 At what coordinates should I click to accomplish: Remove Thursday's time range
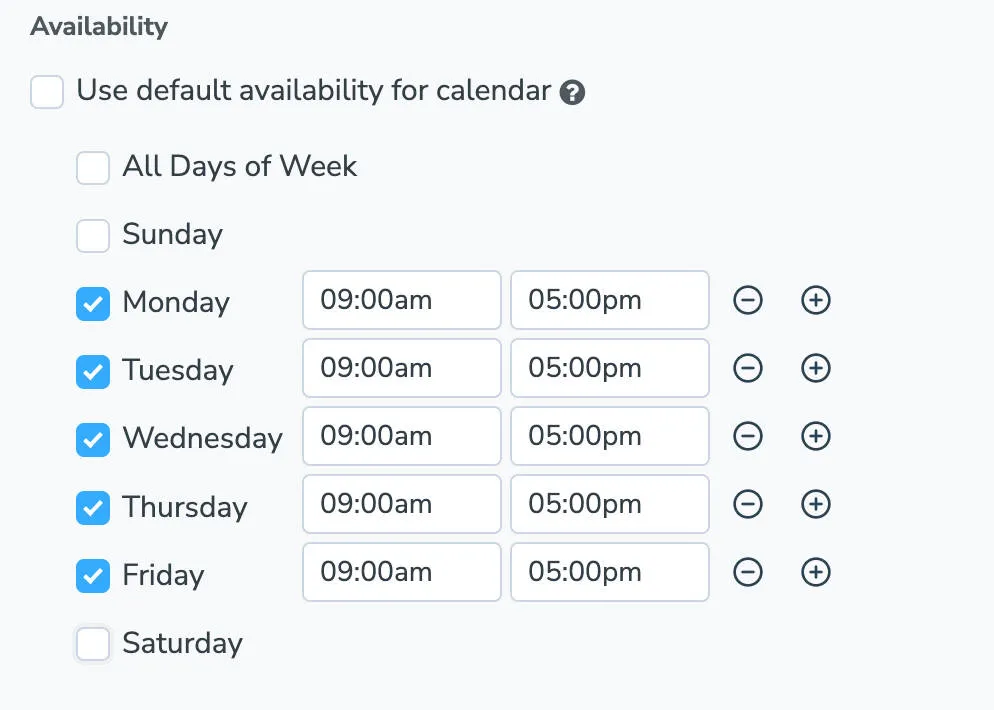pos(748,504)
